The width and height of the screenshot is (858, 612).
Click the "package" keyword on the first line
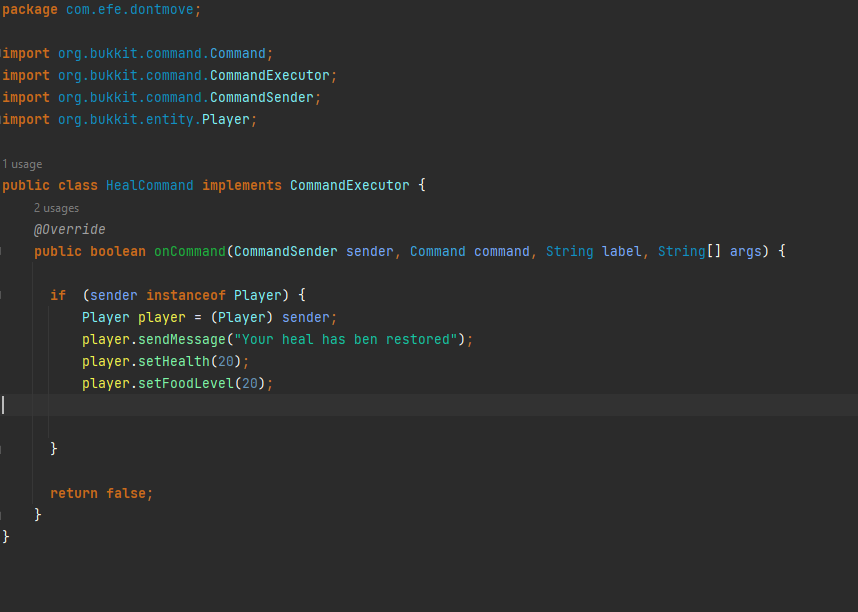30,10
